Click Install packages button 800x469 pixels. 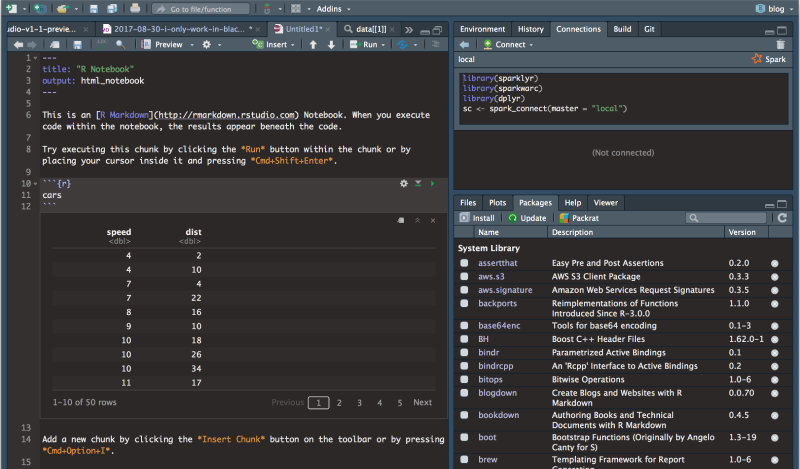coord(478,218)
